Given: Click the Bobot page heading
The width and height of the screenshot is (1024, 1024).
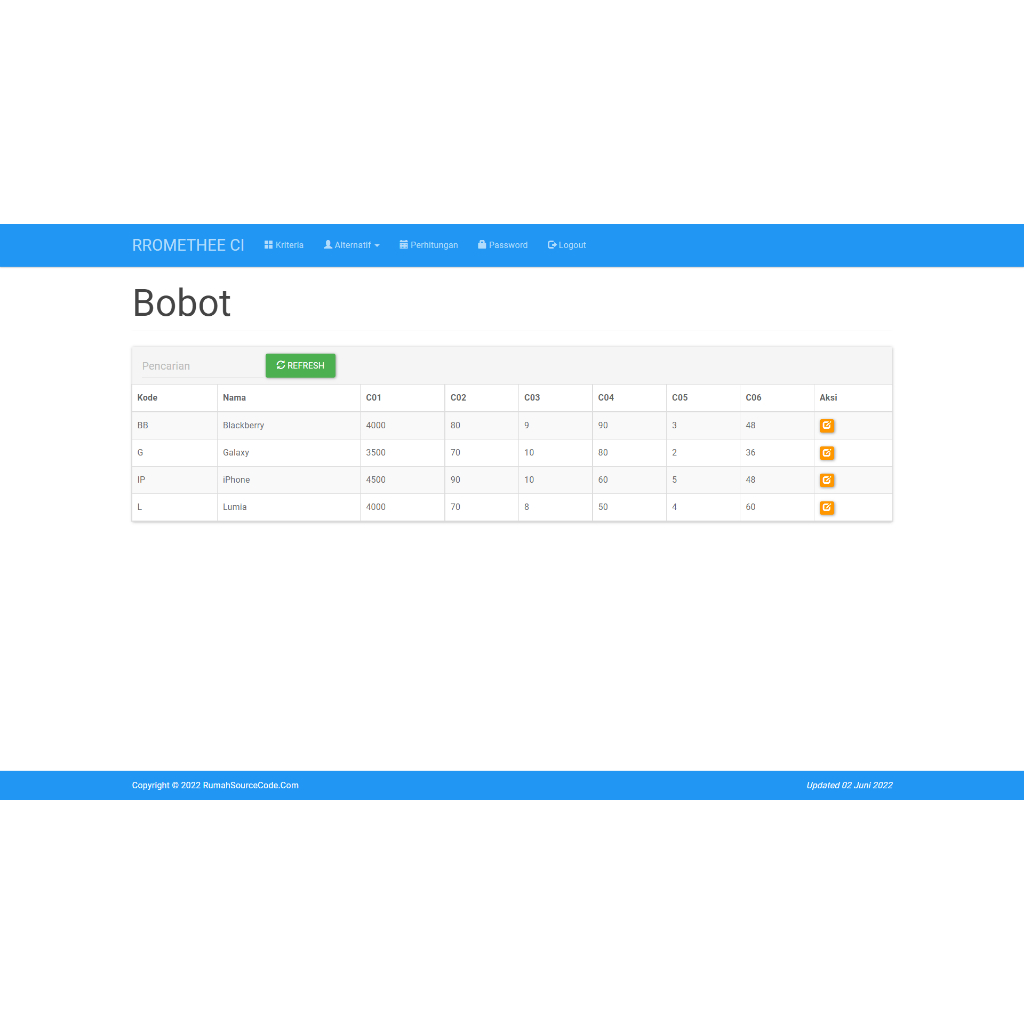Looking at the screenshot, I should (x=182, y=303).
